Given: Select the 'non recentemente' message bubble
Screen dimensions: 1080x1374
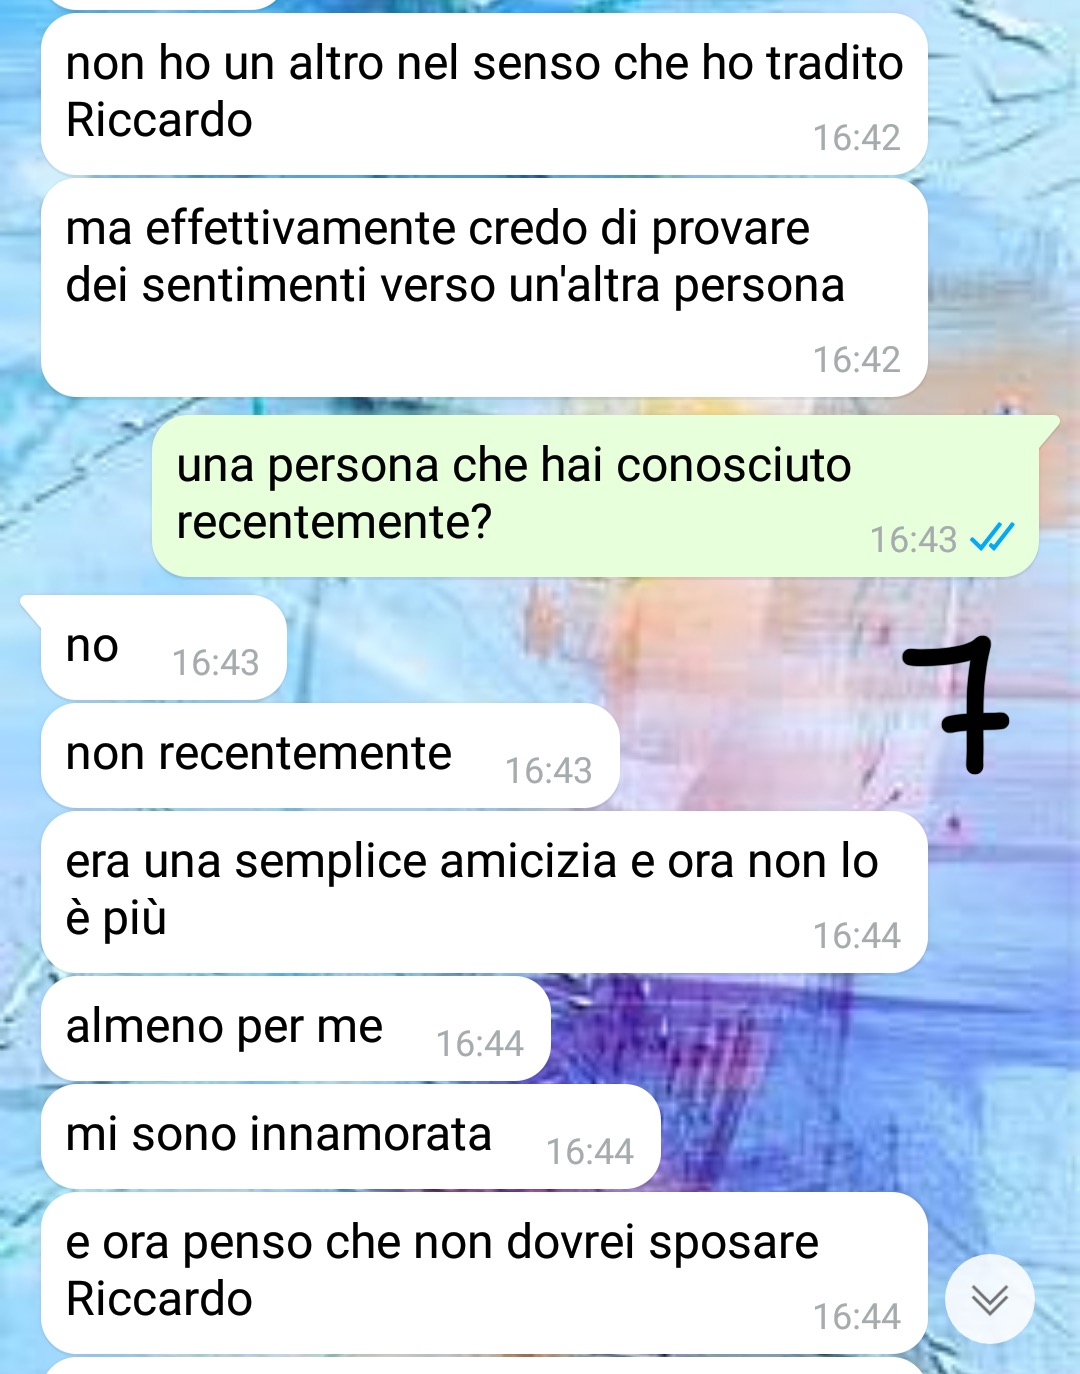Looking at the screenshot, I should (x=330, y=756).
